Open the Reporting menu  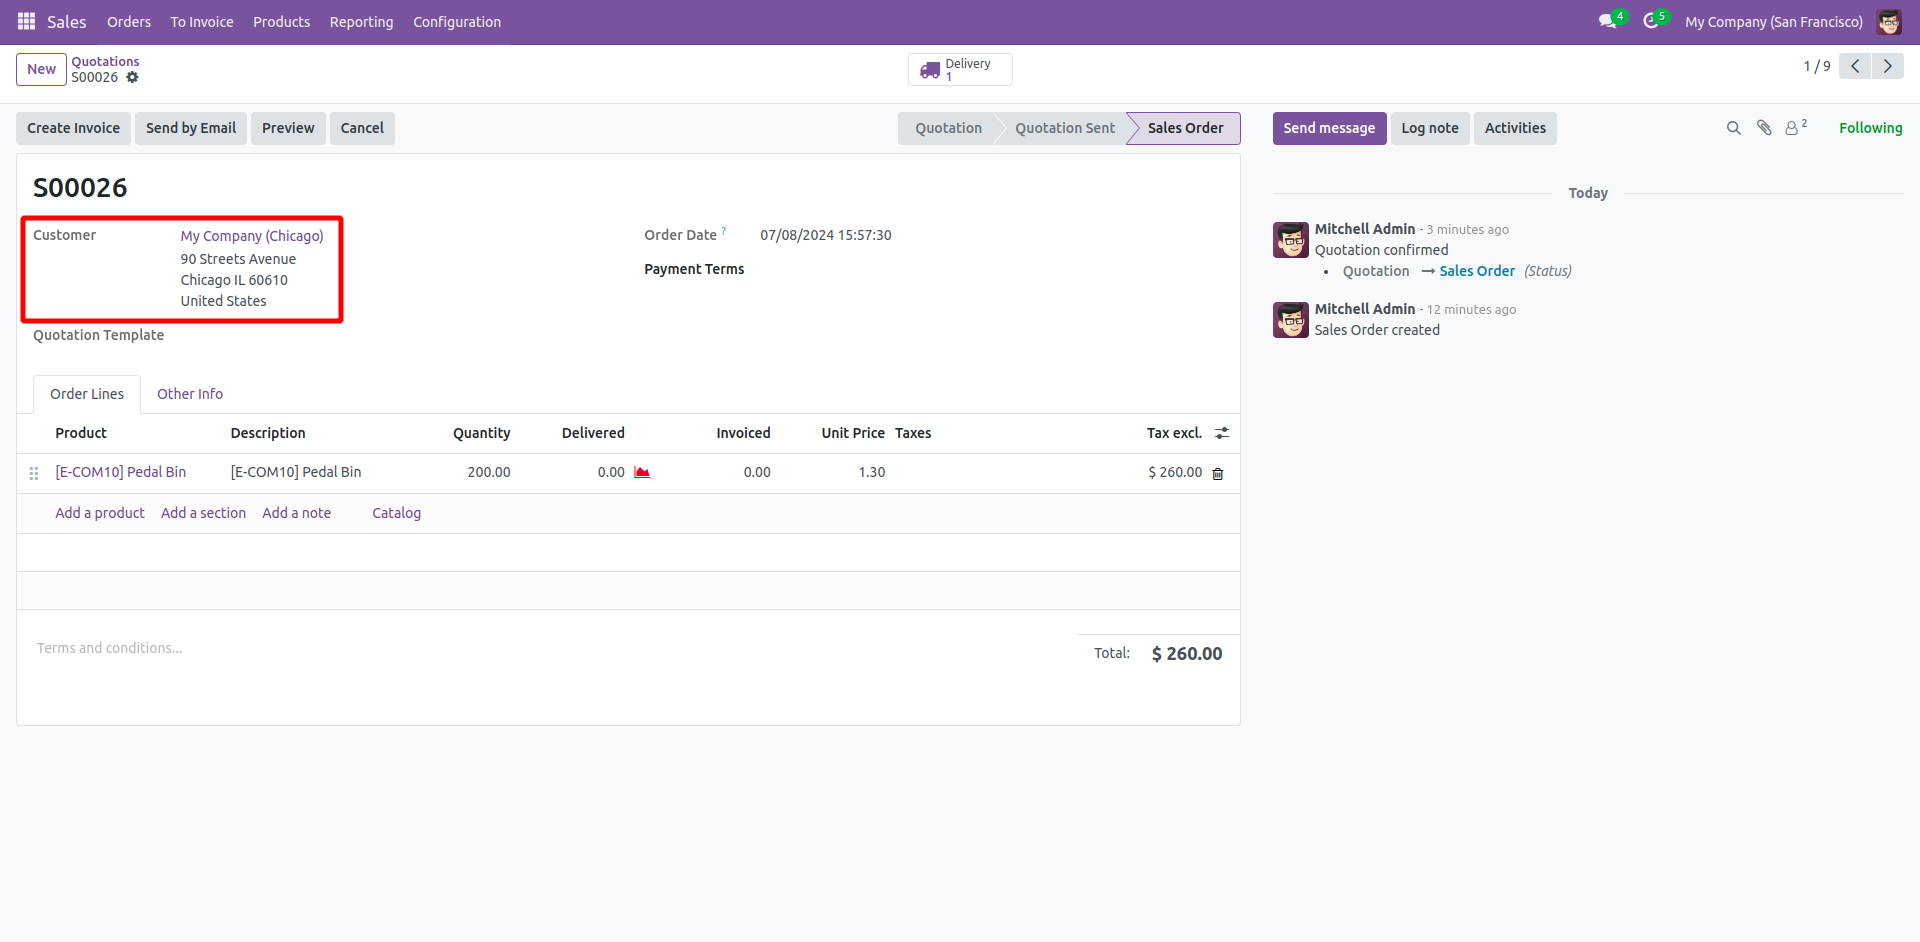click(361, 21)
